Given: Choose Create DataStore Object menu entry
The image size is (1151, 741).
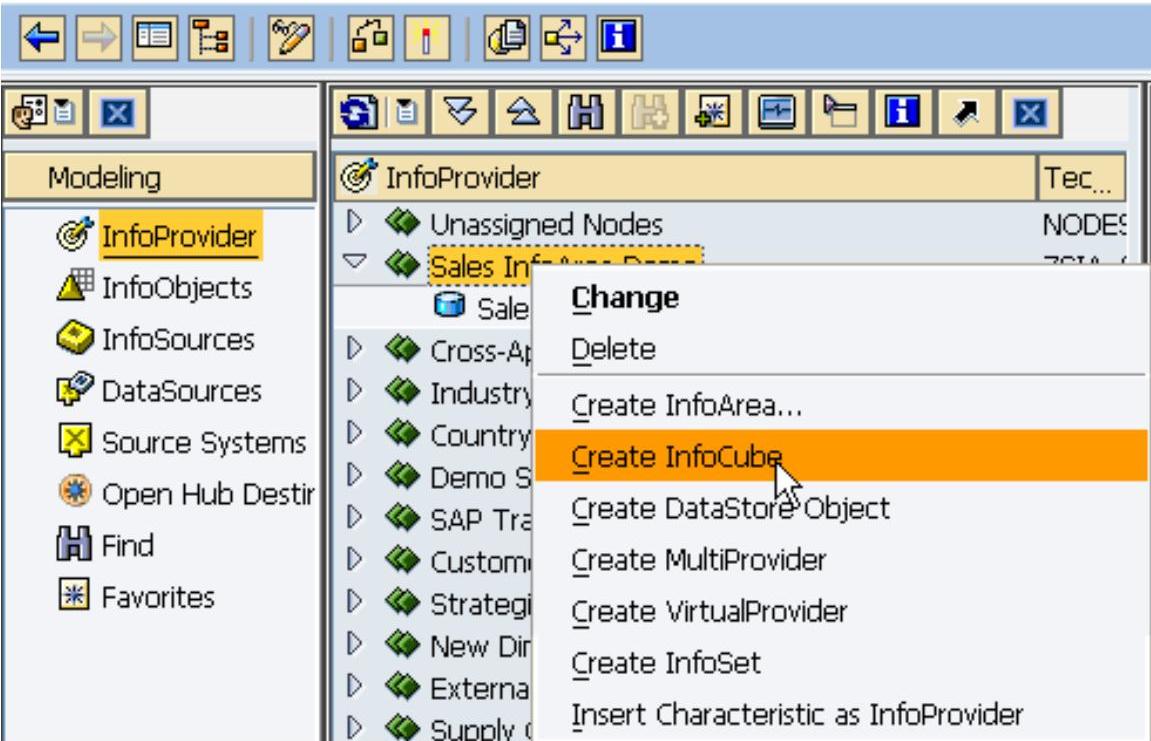Looking at the screenshot, I should coord(730,508).
